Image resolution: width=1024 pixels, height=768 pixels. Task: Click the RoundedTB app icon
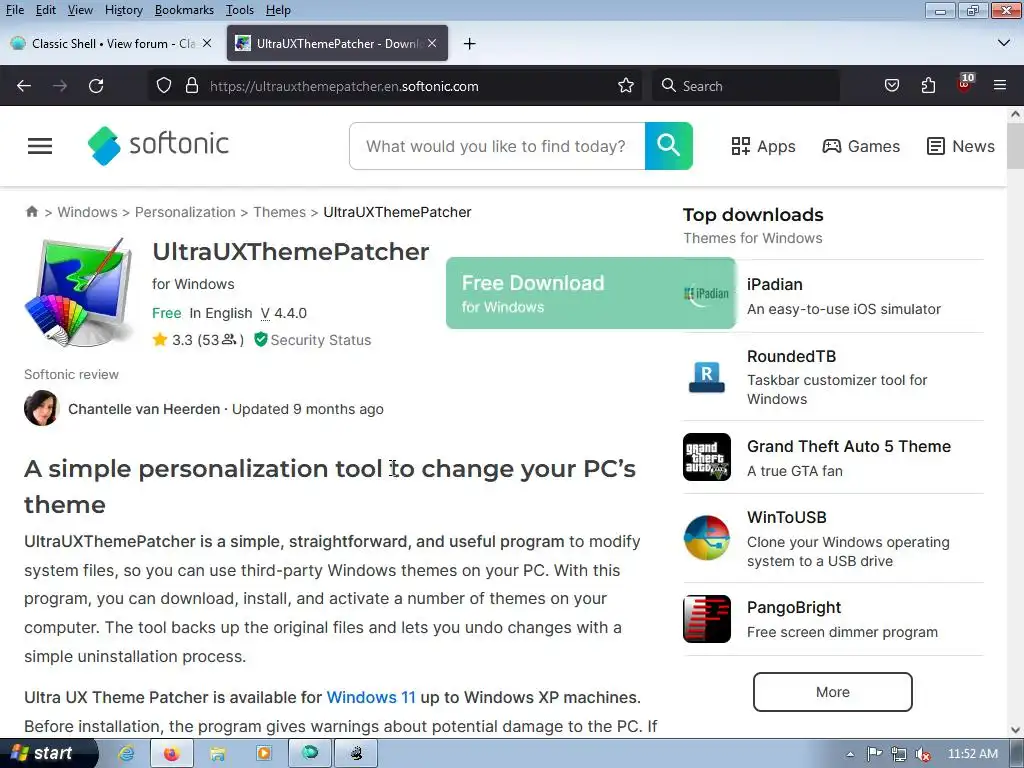click(x=707, y=377)
